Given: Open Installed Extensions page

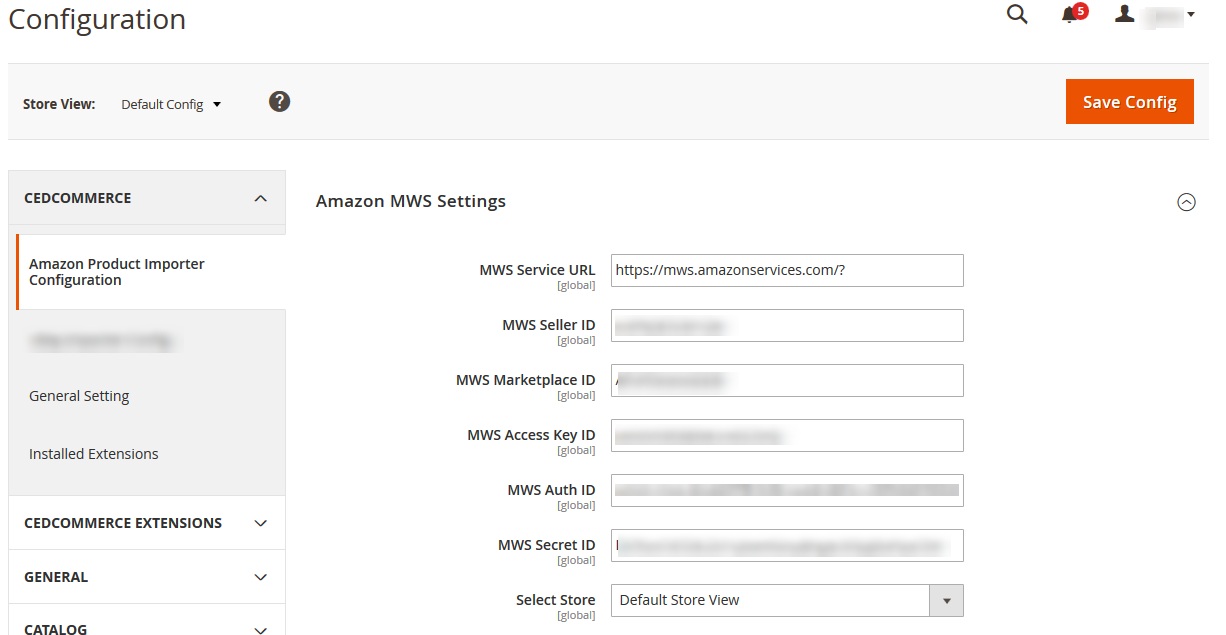Looking at the screenshot, I should (x=93, y=453).
